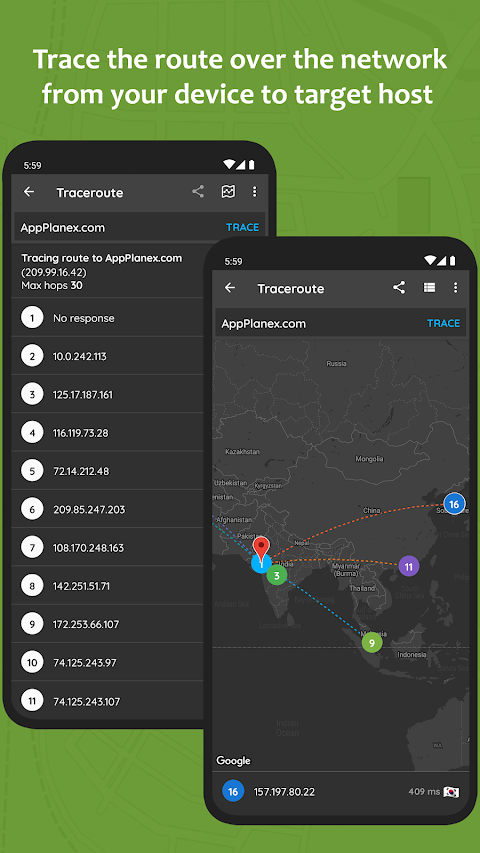
Task: Select hop 2 row 10.0.242.113
Action: [x=108, y=356]
